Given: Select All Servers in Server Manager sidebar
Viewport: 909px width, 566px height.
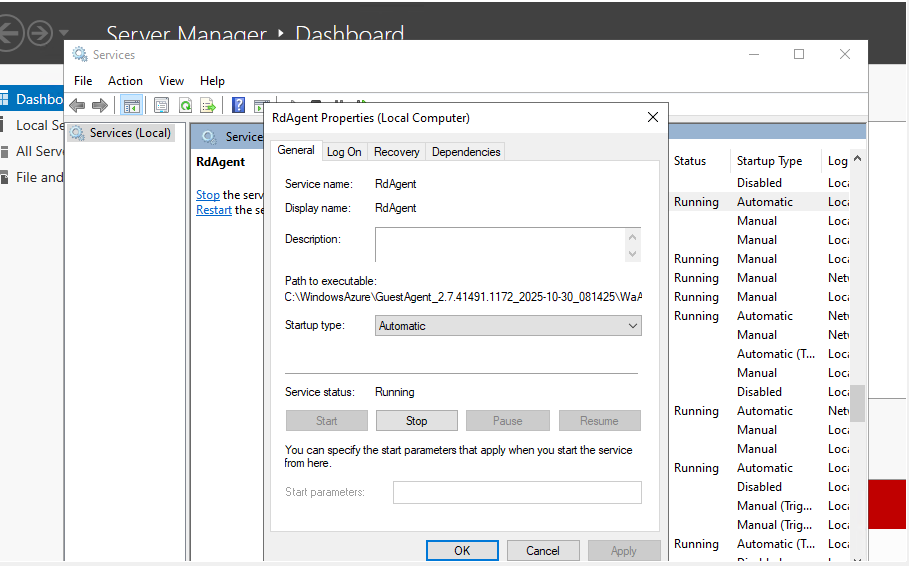Looking at the screenshot, I should [x=32, y=151].
